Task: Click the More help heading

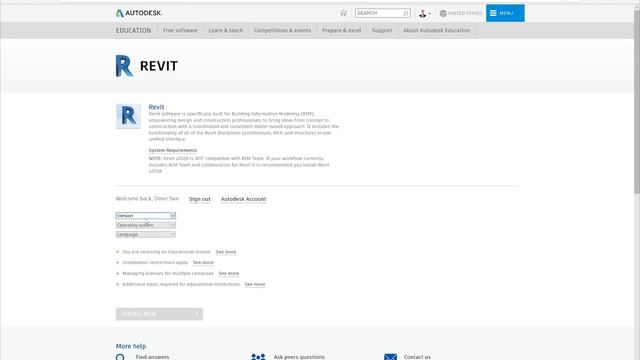Action: point(131,346)
